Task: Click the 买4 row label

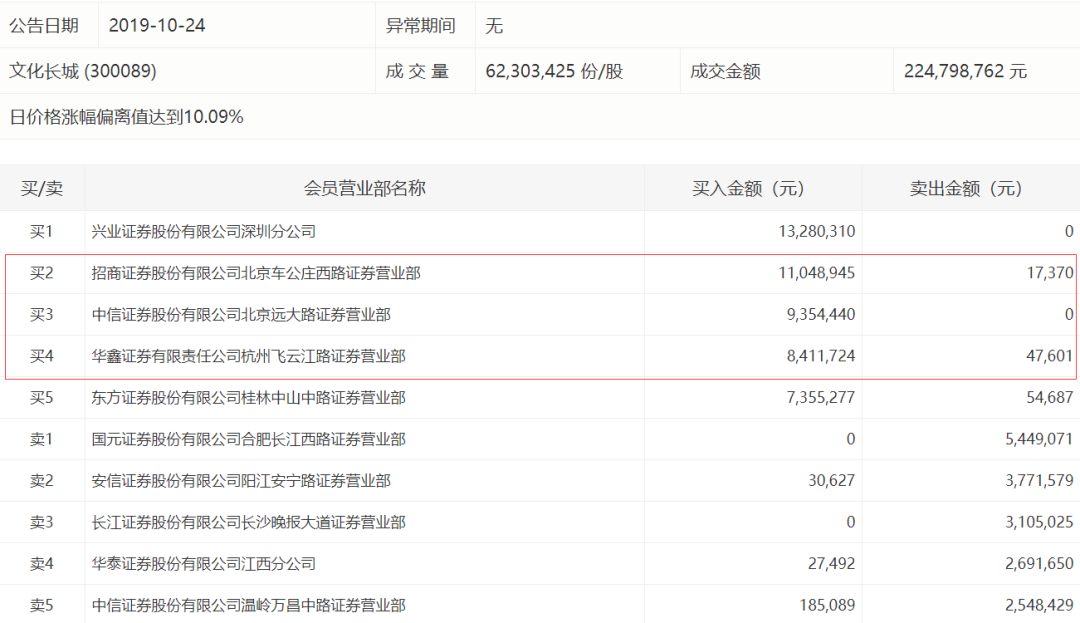Action: pos(41,356)
